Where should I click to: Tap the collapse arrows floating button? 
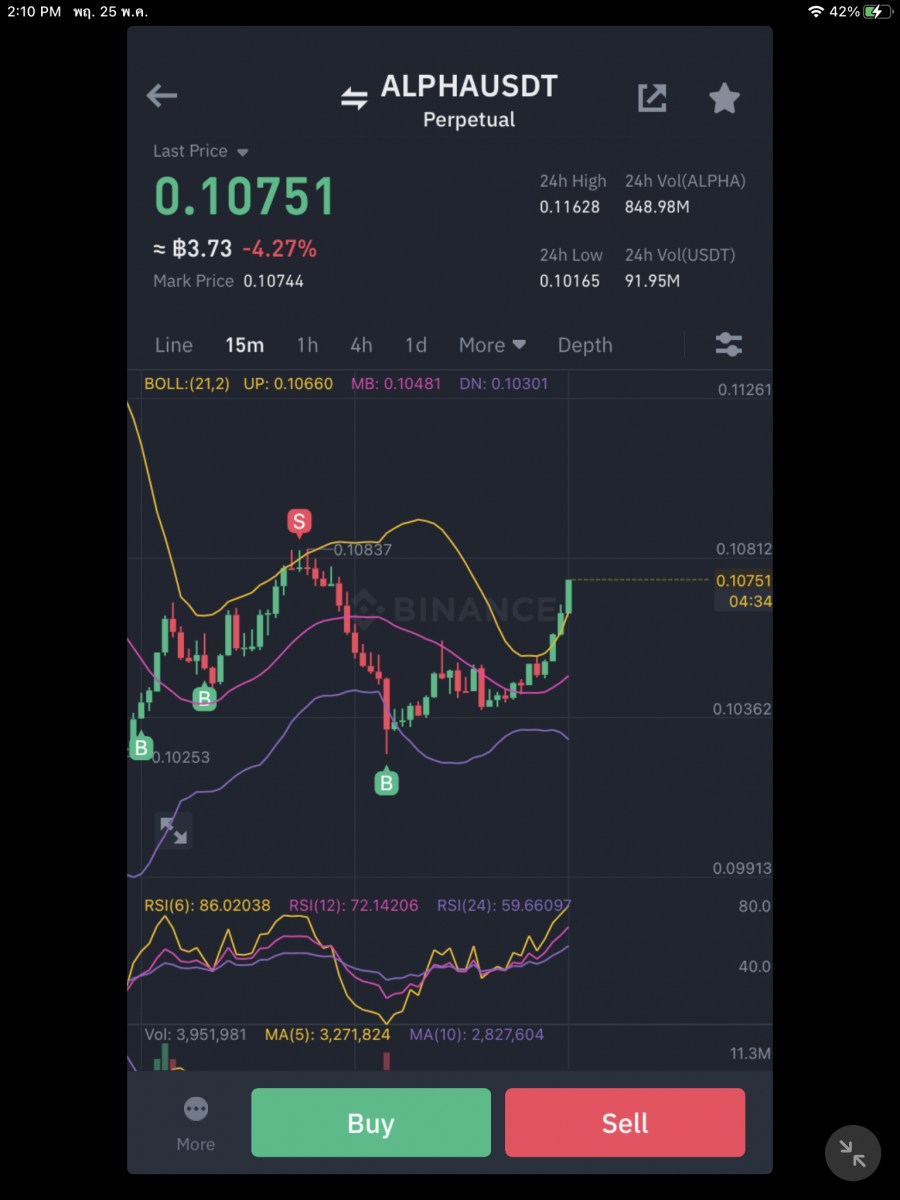(x=853, y=1153)
